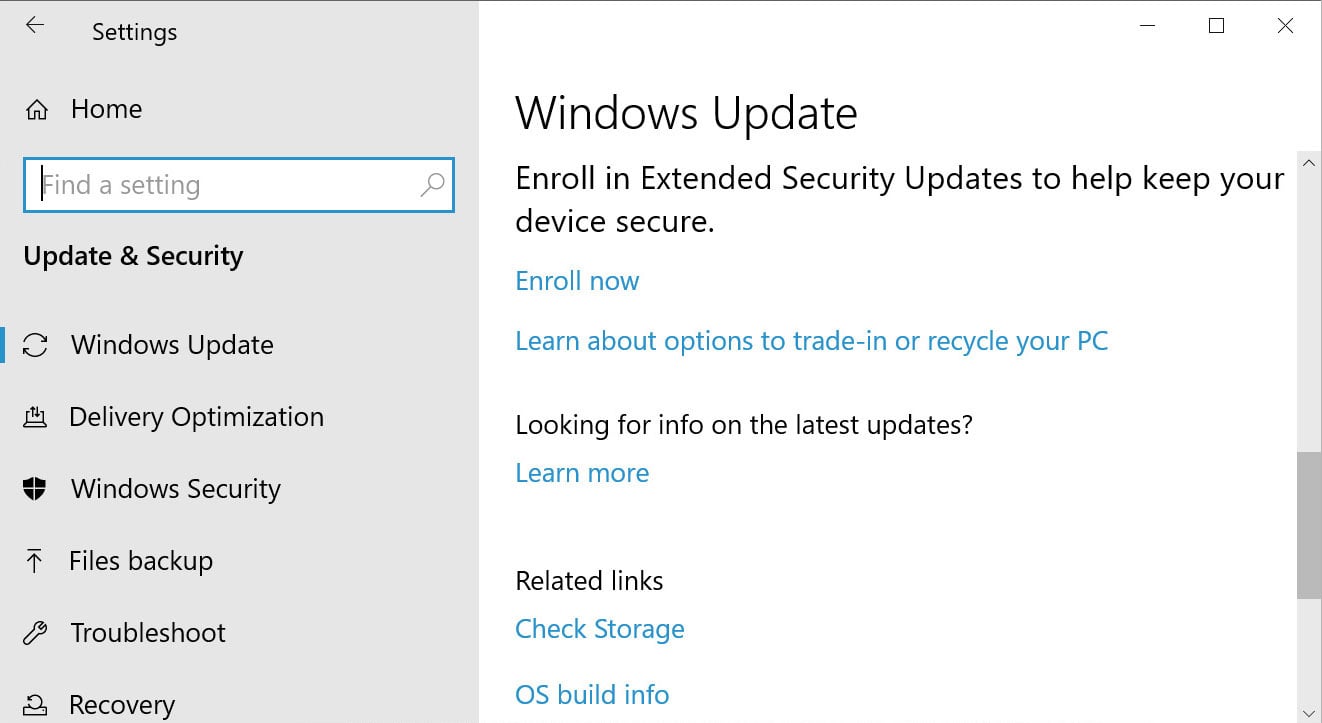
Task: Click Learn more about latest updates
Action: (582, 472)
